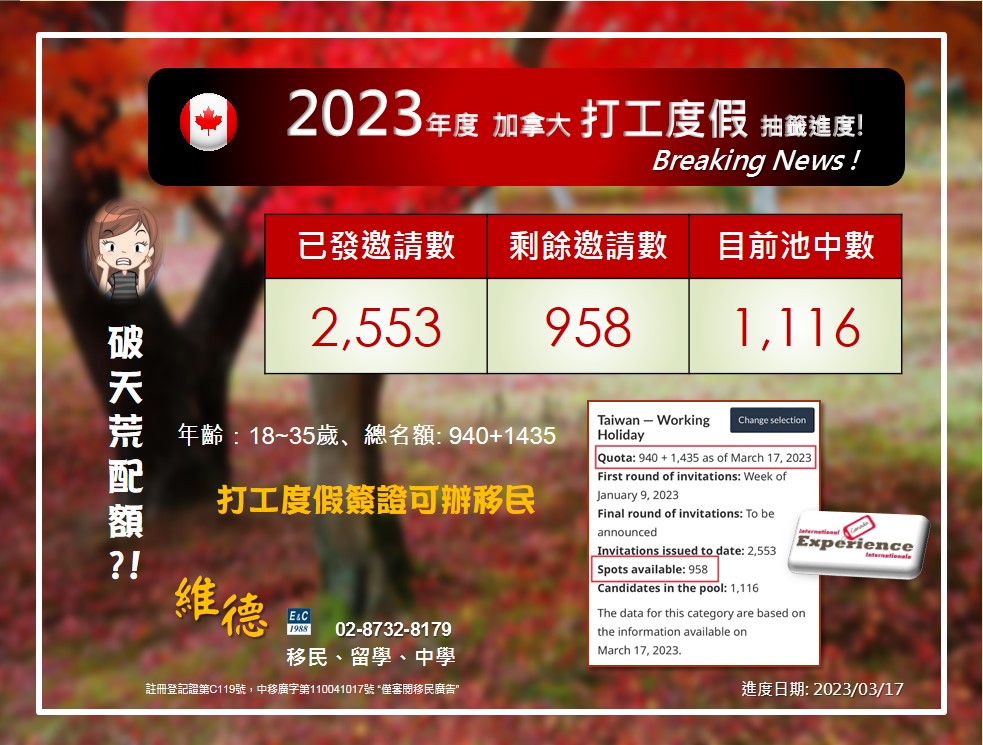This screenshot has width=983, height=745.
Task: Click the 1,116 pool count cell
Action: tap(796, 326)
